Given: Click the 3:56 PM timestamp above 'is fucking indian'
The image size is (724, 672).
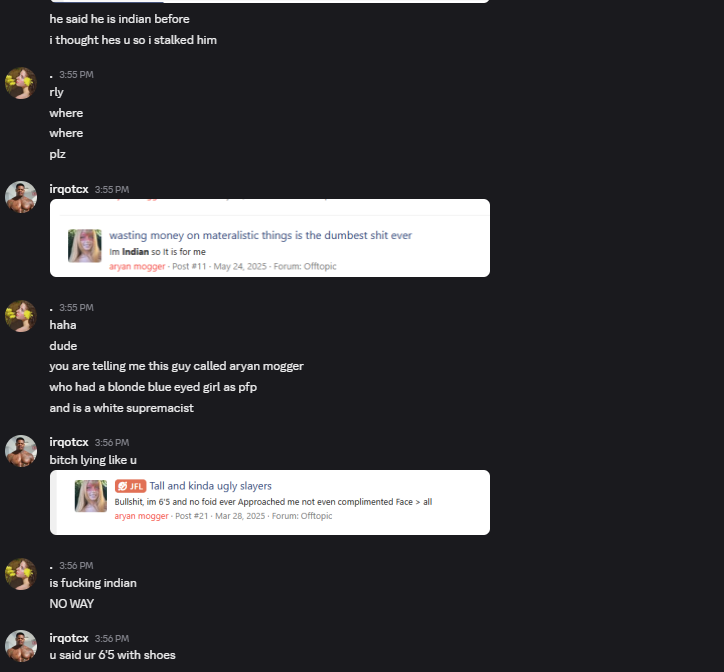Looking at the screenshot, I should pos(76,566).
